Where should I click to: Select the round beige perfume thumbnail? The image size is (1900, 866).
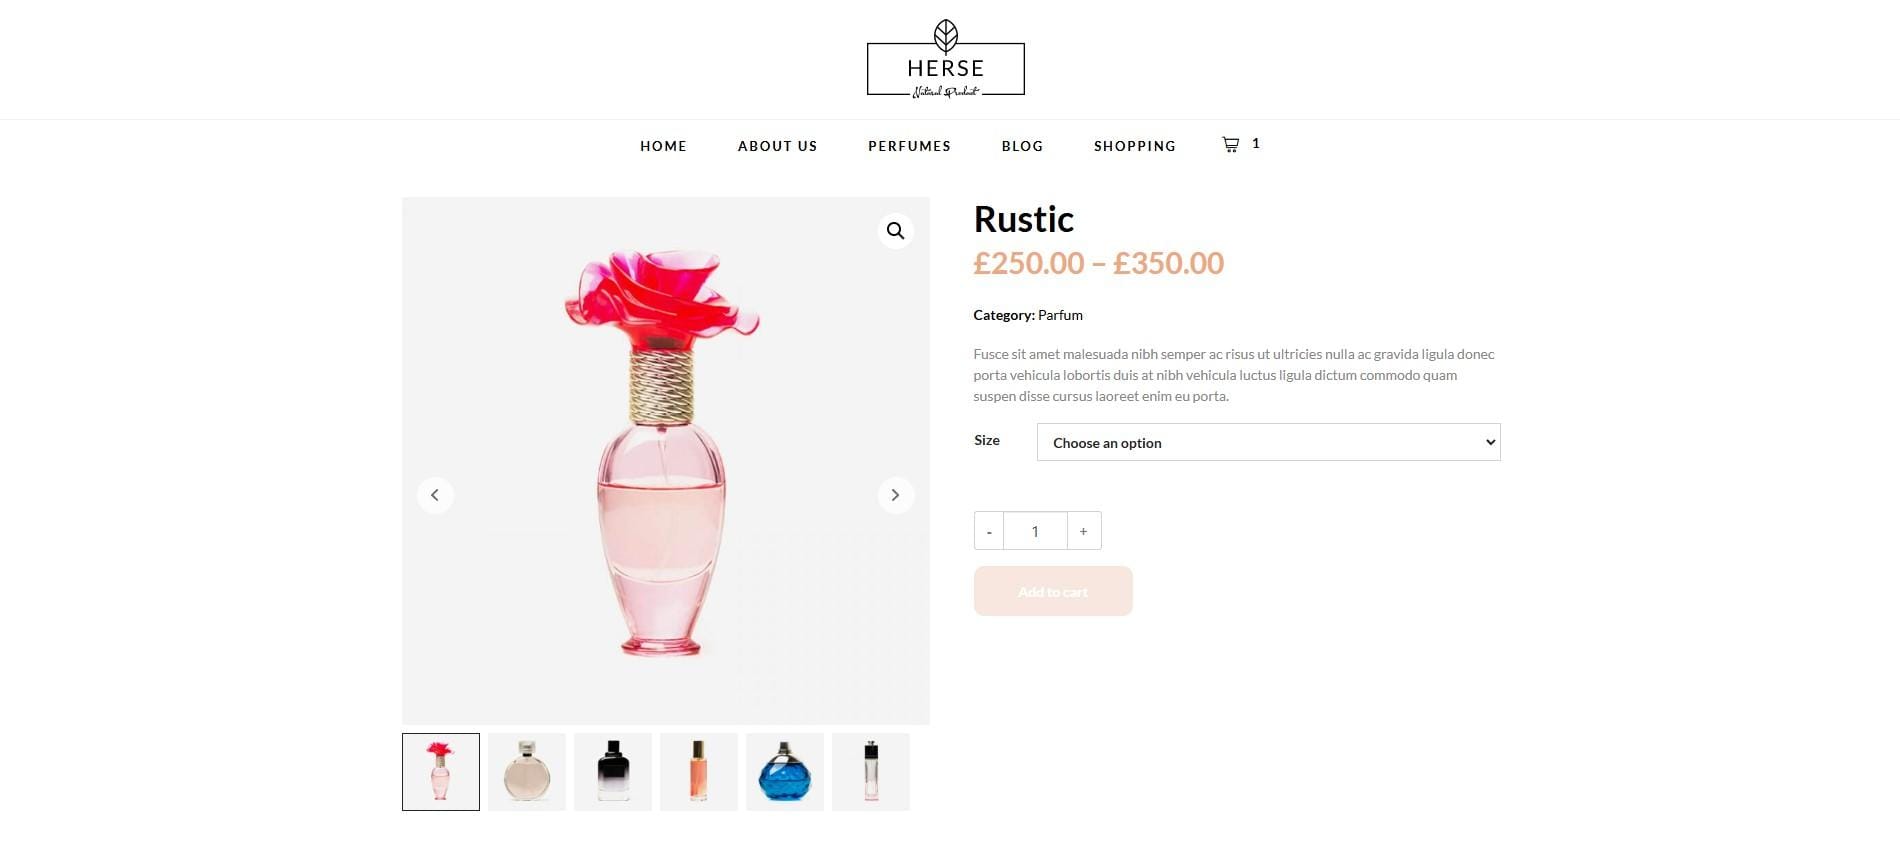(x=527, y=772)
